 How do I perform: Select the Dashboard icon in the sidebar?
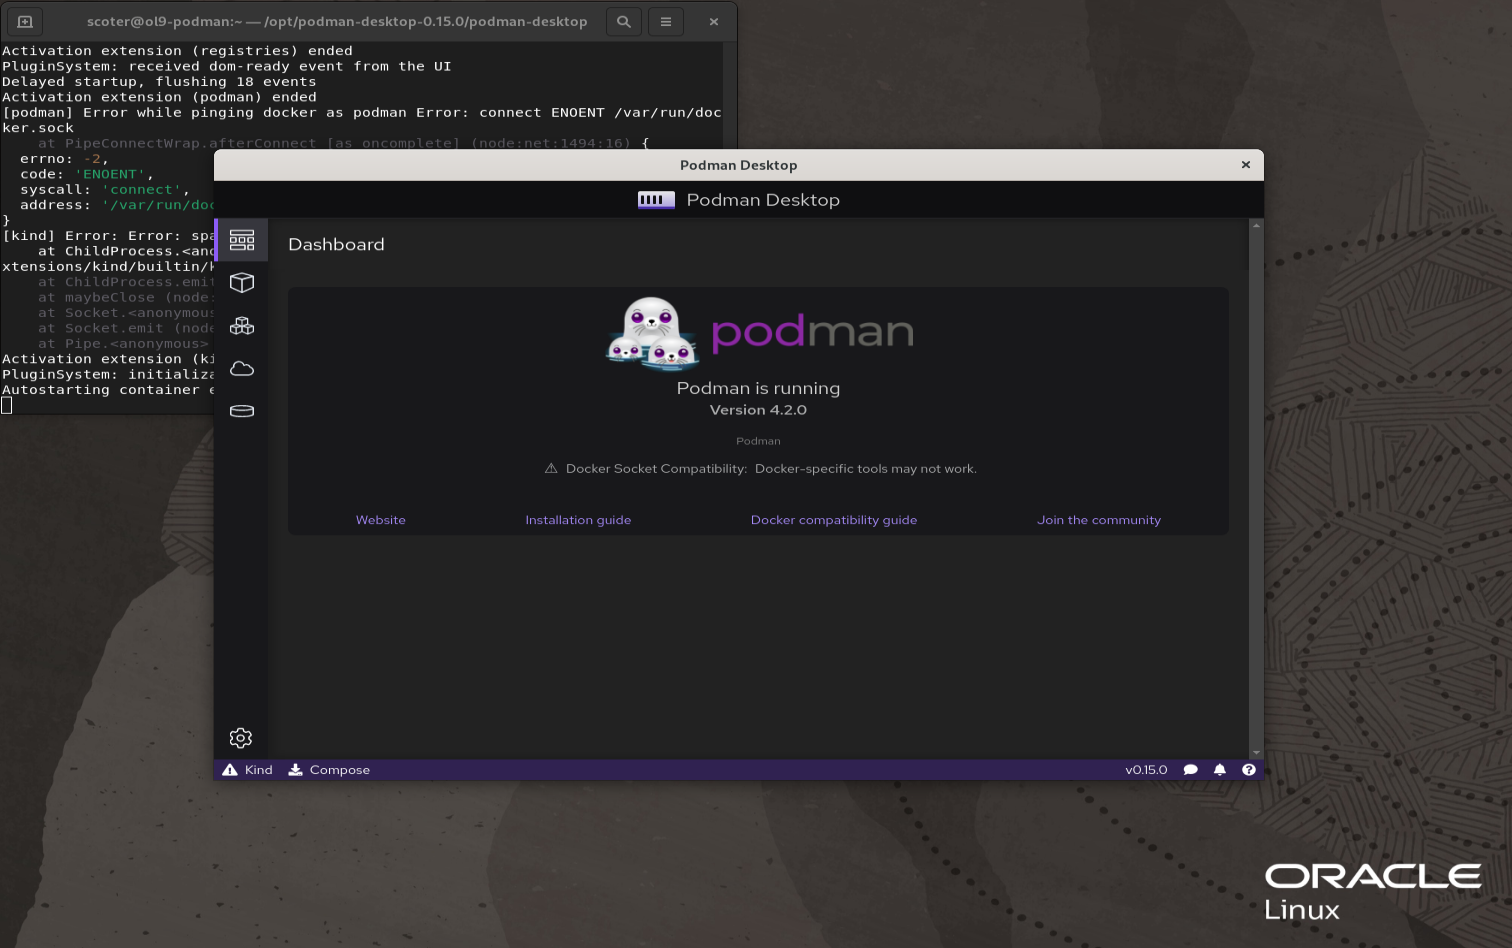(x=242, y=240)
